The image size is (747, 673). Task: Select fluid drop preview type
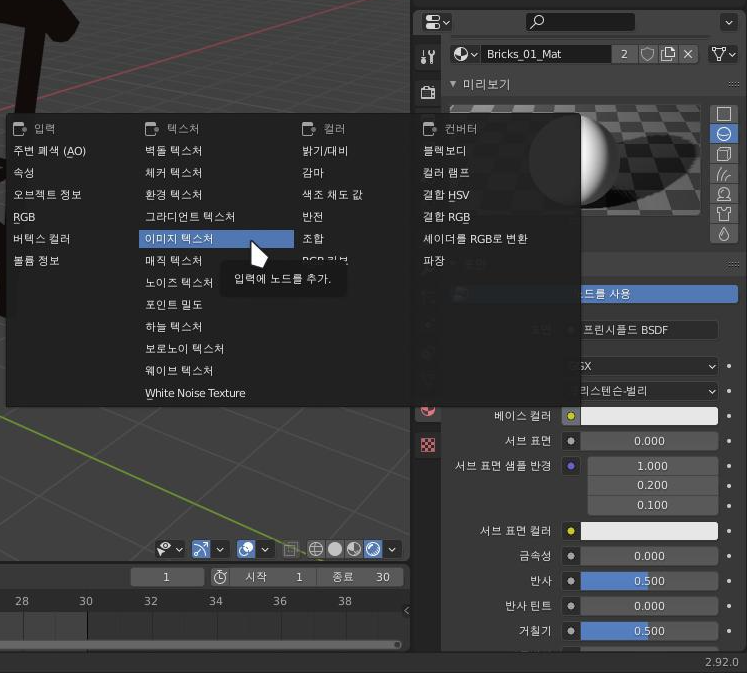coord(724,234)
